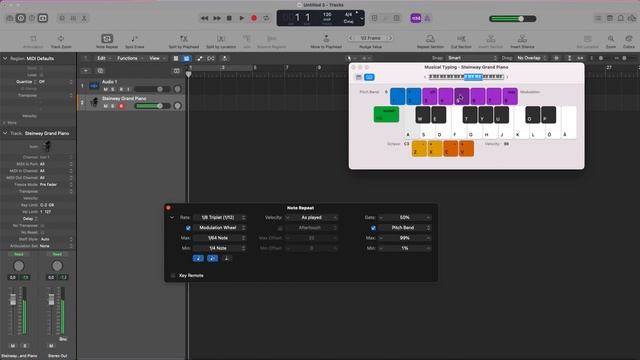
Task: Uncheck the Modulation Wheel checkbox
Action: [188, 228]
